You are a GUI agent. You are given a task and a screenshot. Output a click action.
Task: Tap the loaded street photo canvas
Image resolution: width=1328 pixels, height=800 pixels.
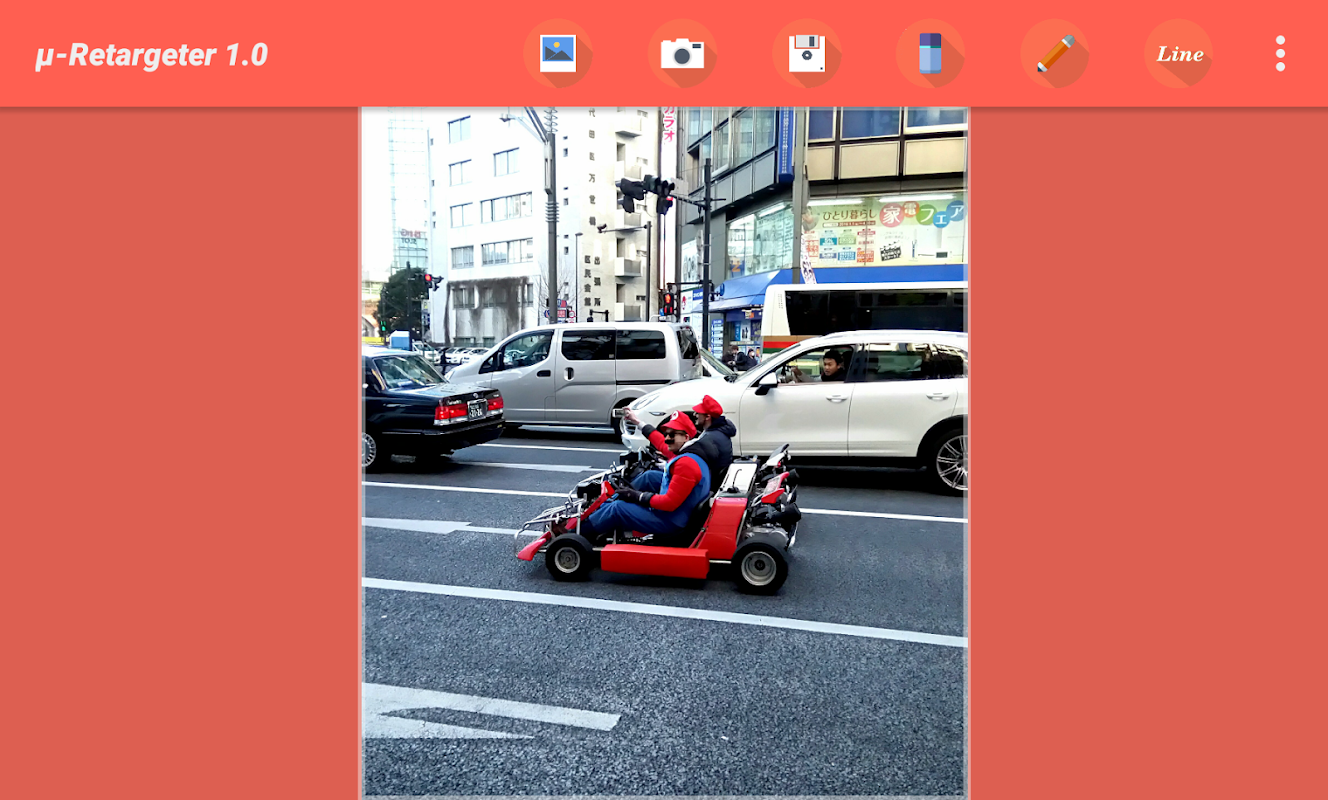pyautogui.click(x=664, y=452)
